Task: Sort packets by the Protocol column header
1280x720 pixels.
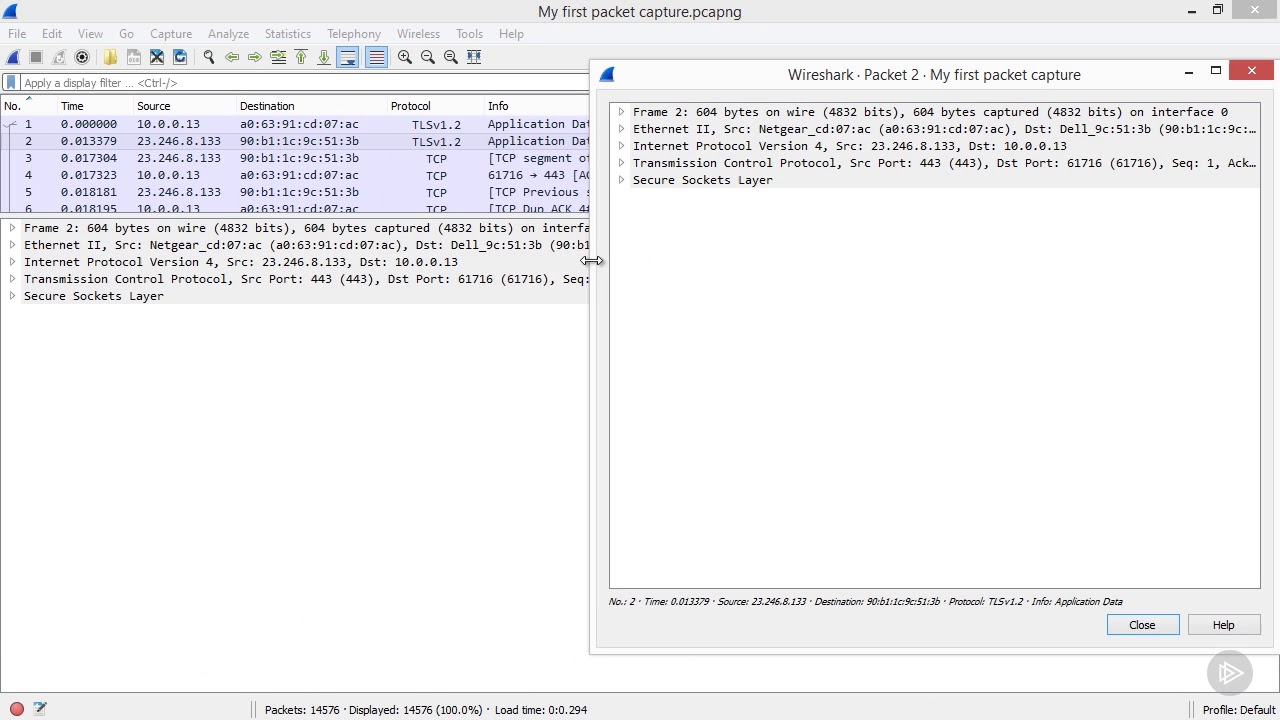Action: (435, 106)
